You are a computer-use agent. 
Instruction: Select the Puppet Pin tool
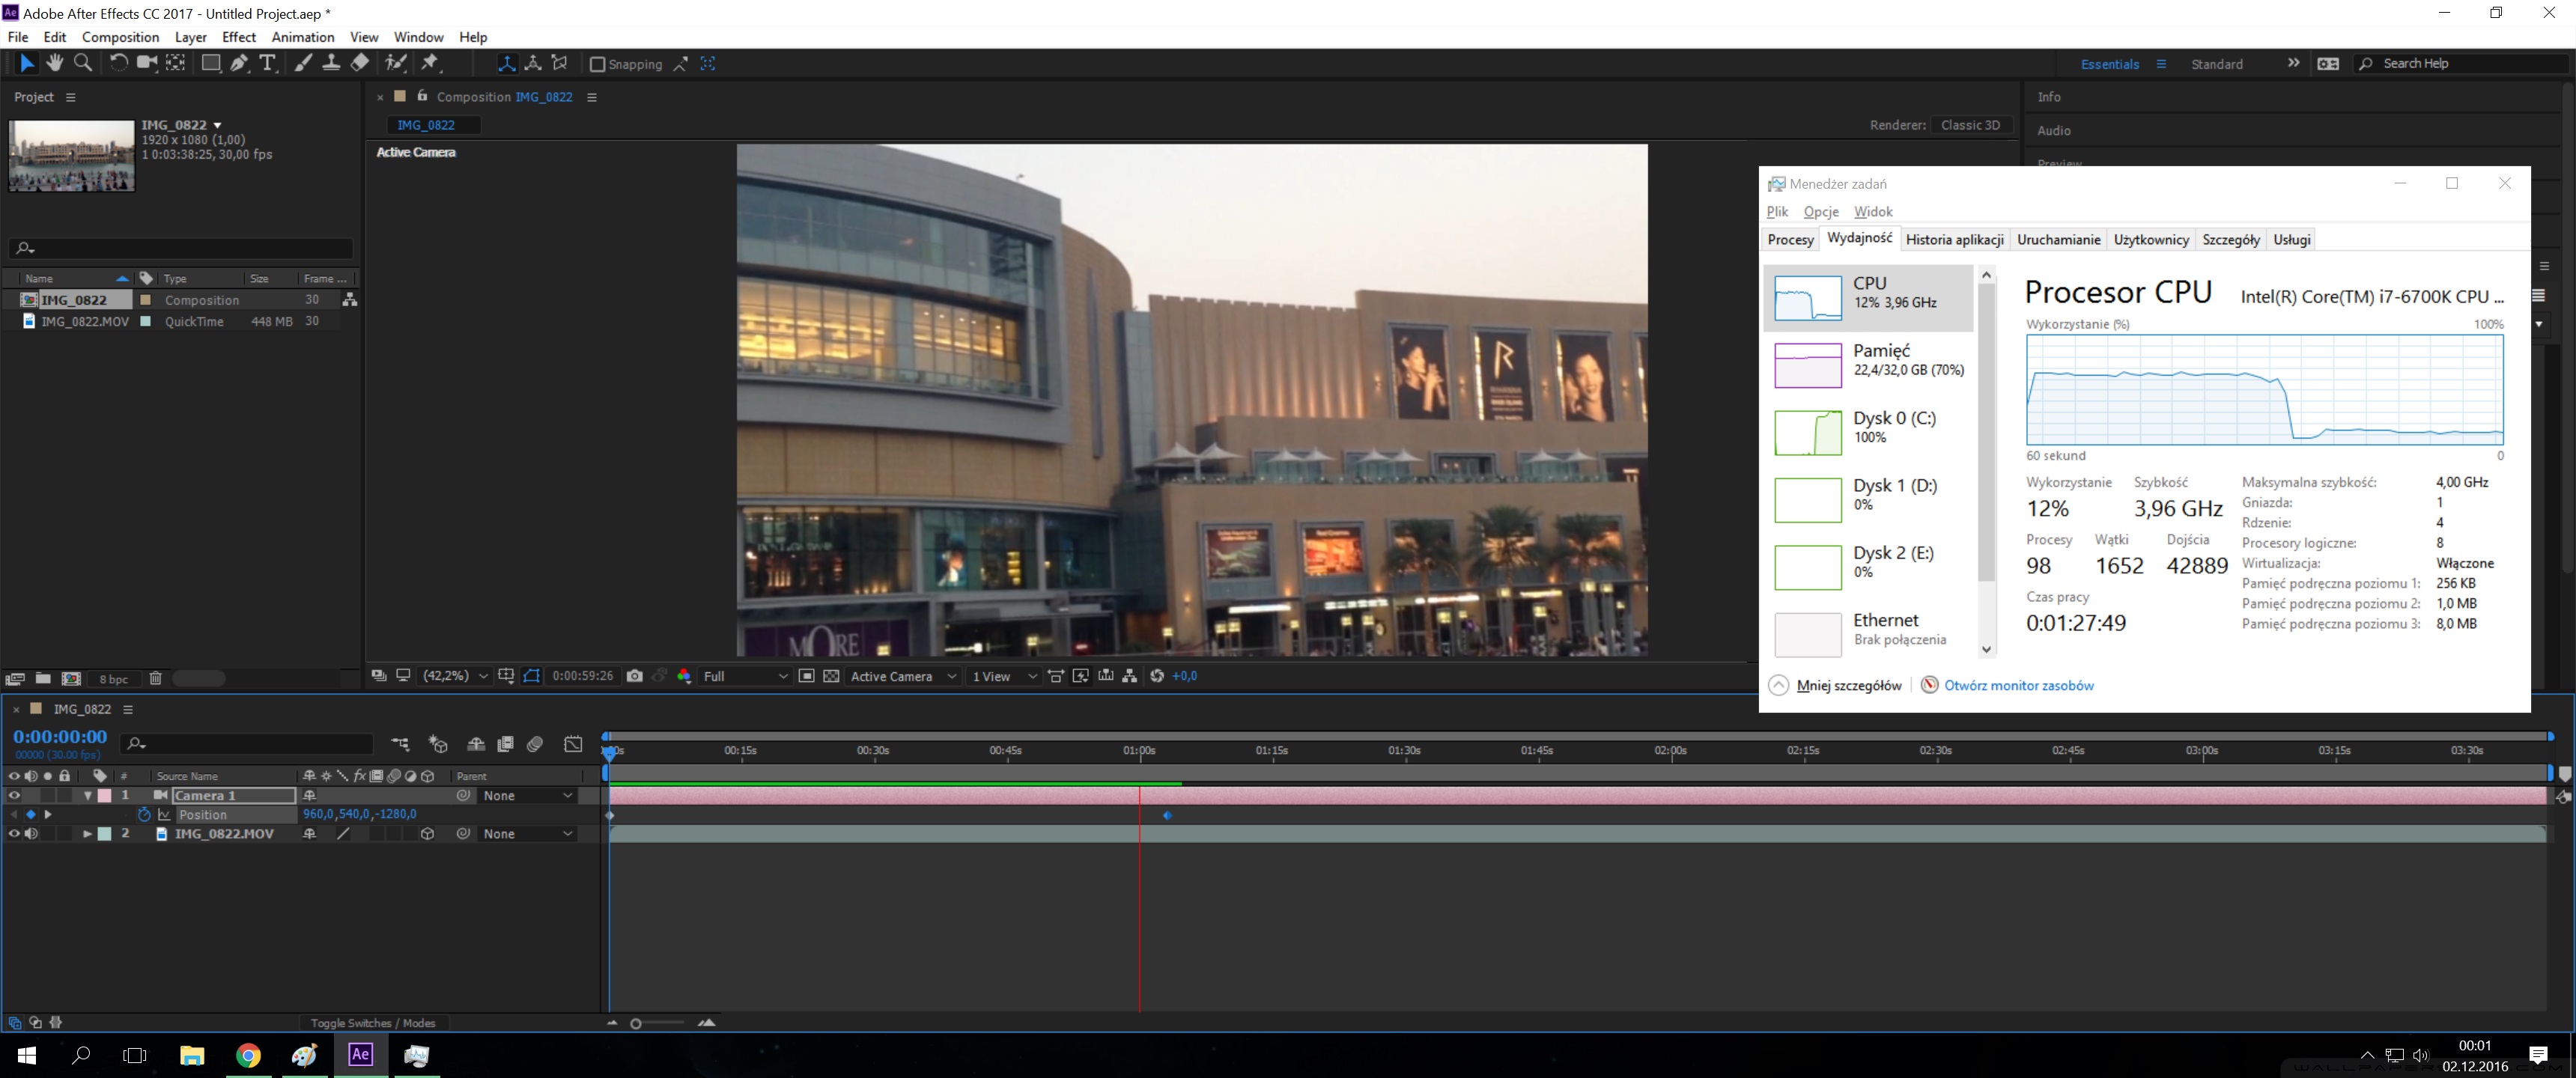coord(430,63)
